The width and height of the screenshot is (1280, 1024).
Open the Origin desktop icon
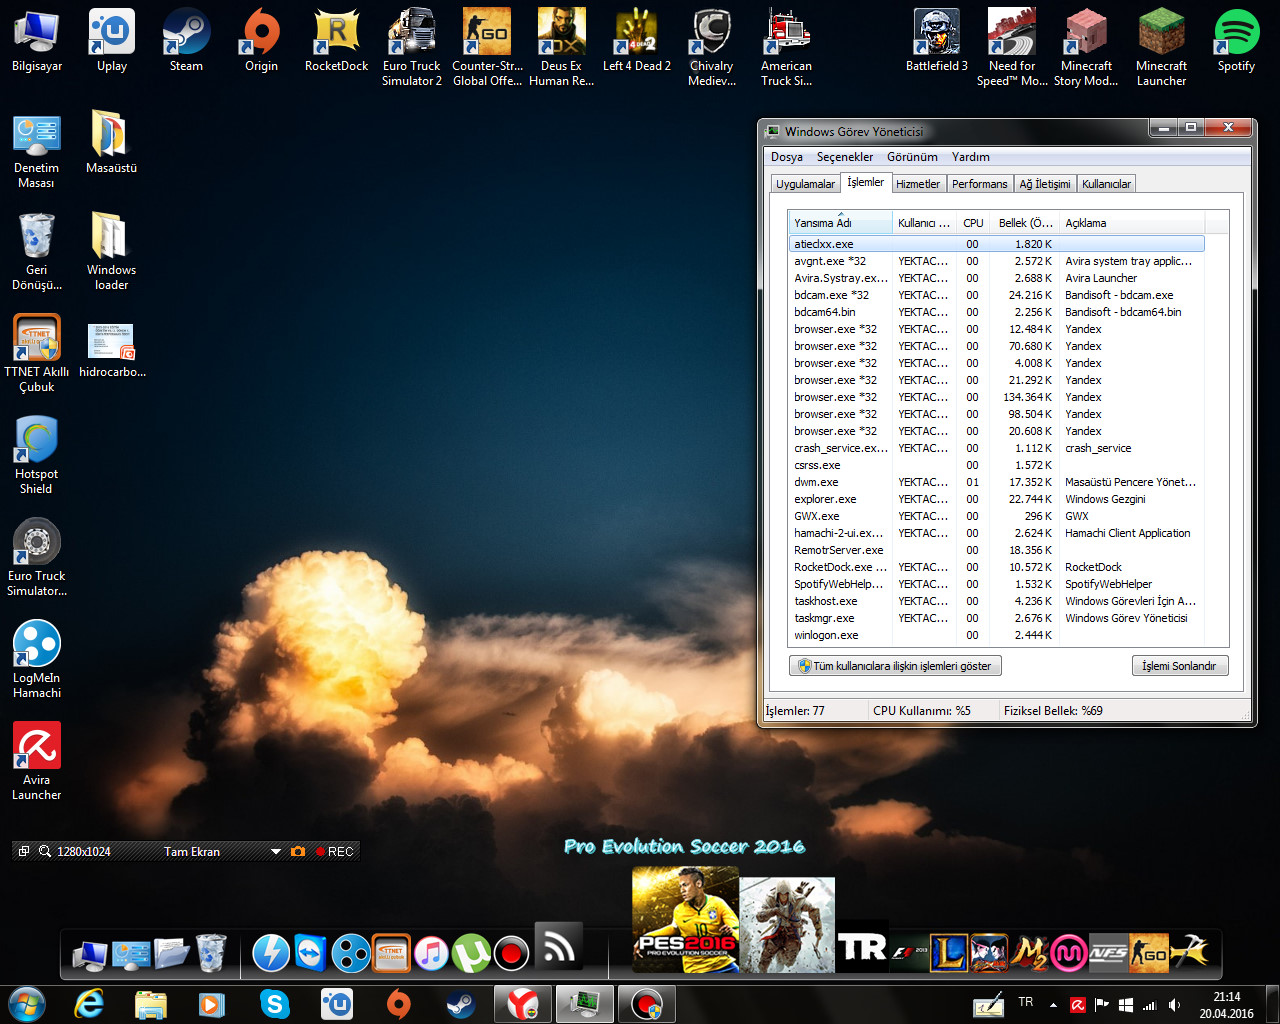click(261, 40)
